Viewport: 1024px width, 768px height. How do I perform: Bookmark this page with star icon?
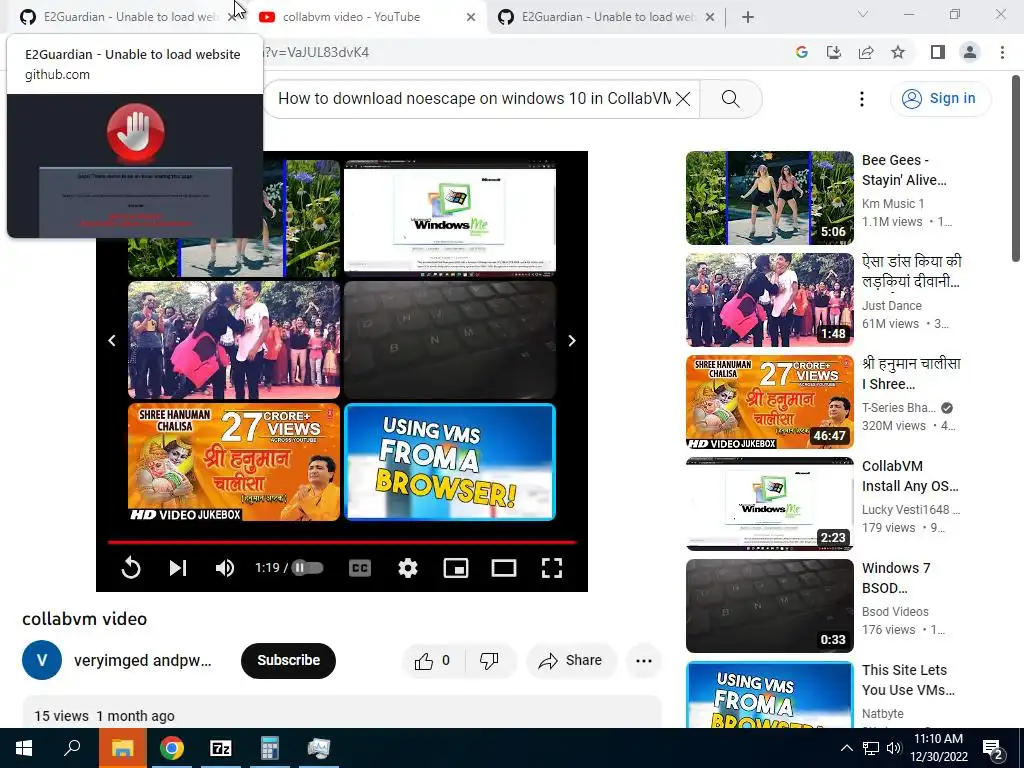[x=898, y=52]
